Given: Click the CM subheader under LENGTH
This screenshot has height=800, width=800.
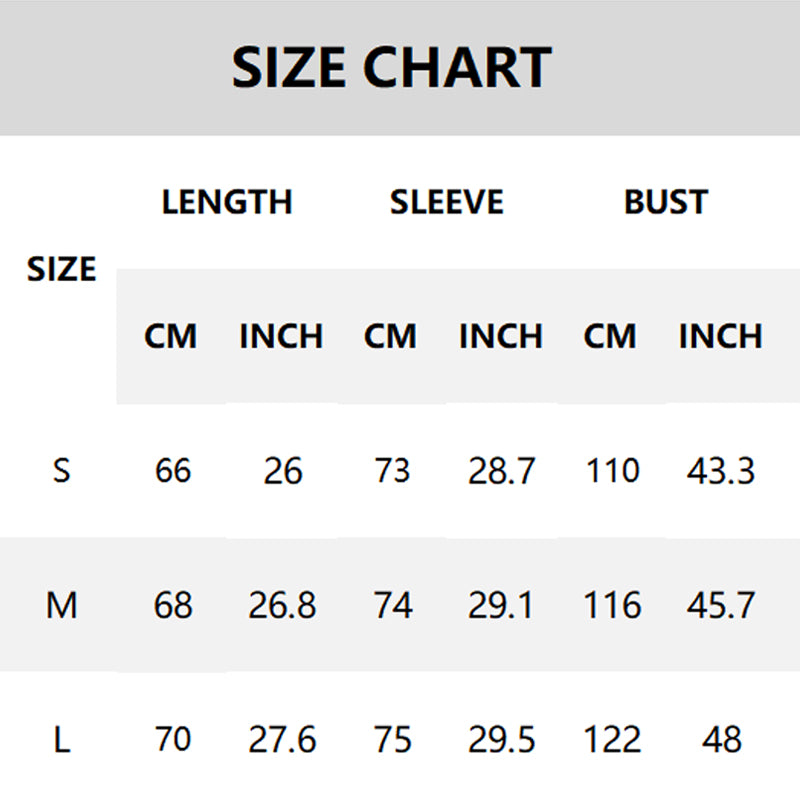Looking at the screenshot, I should (171, 336).
